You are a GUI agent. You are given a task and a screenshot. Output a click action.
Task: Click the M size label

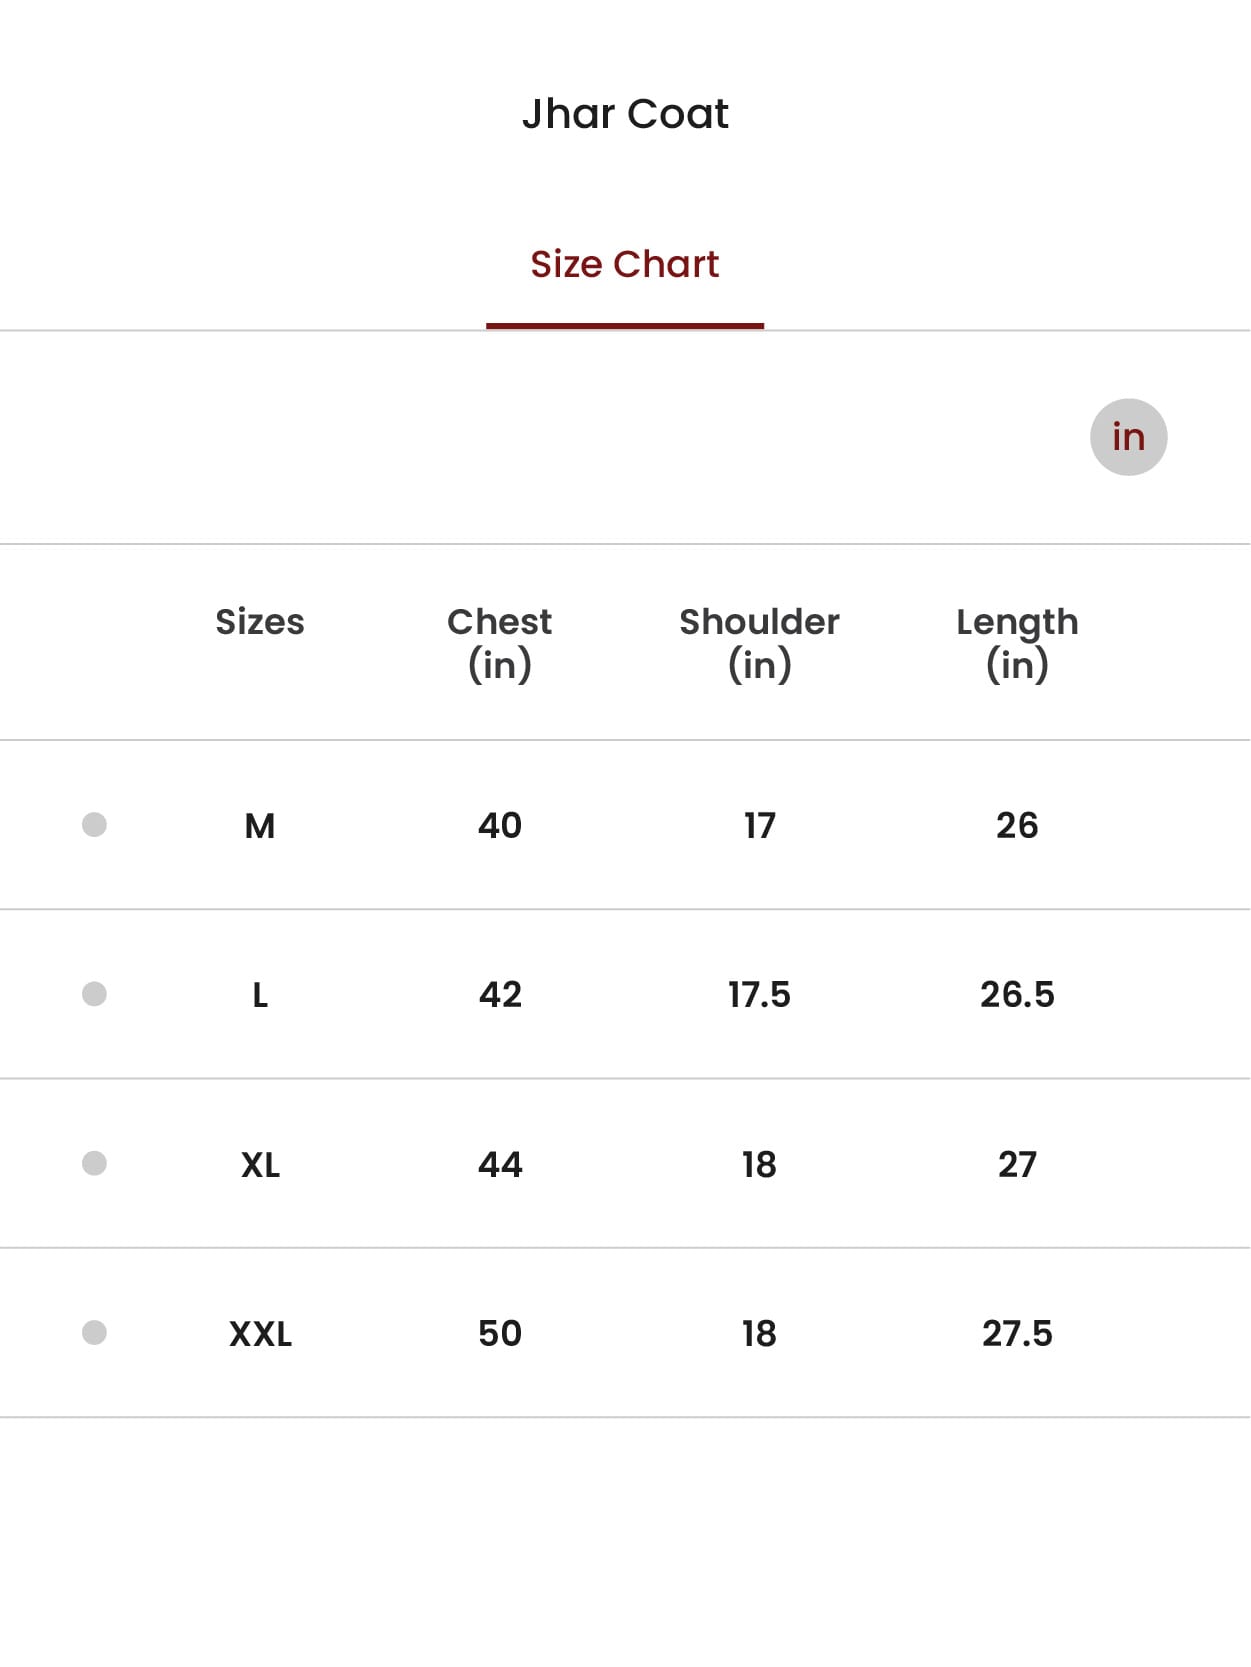[260, 826]
